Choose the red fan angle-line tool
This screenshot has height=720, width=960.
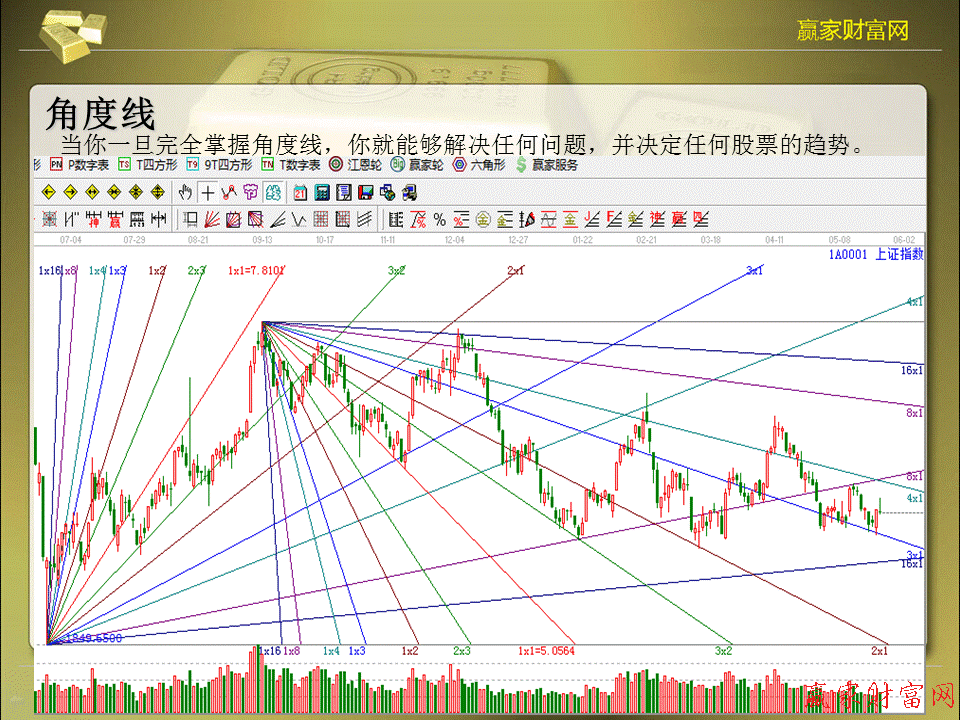212,219
